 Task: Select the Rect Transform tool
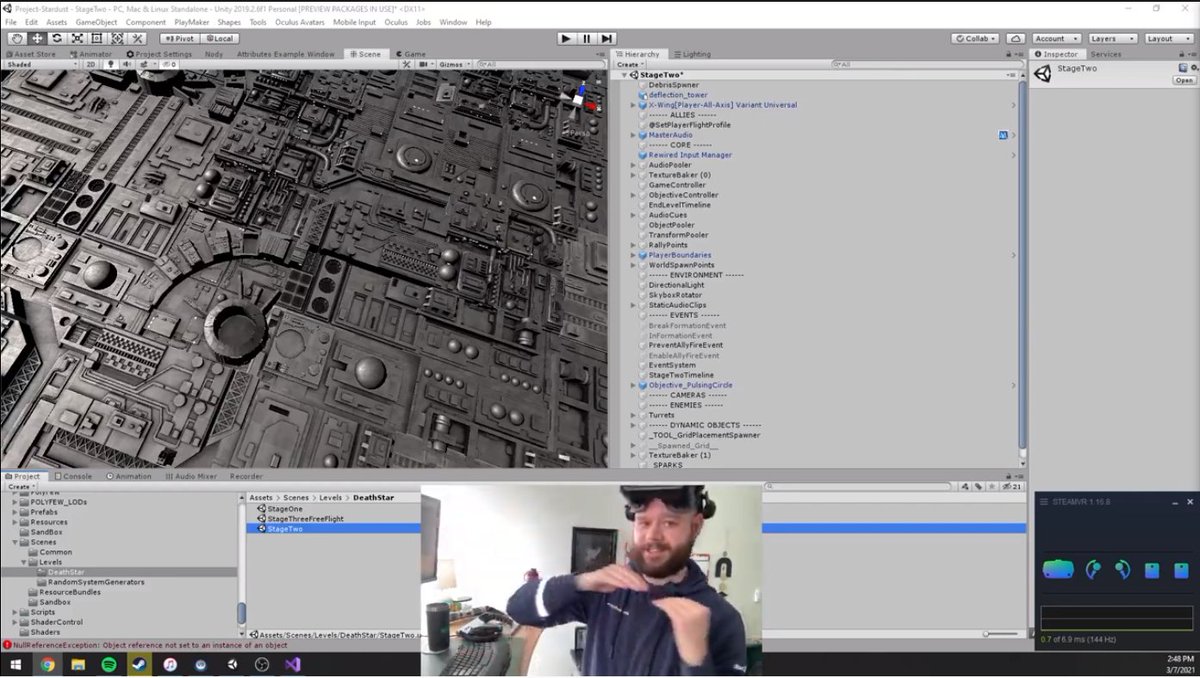[x=97, y=38]
